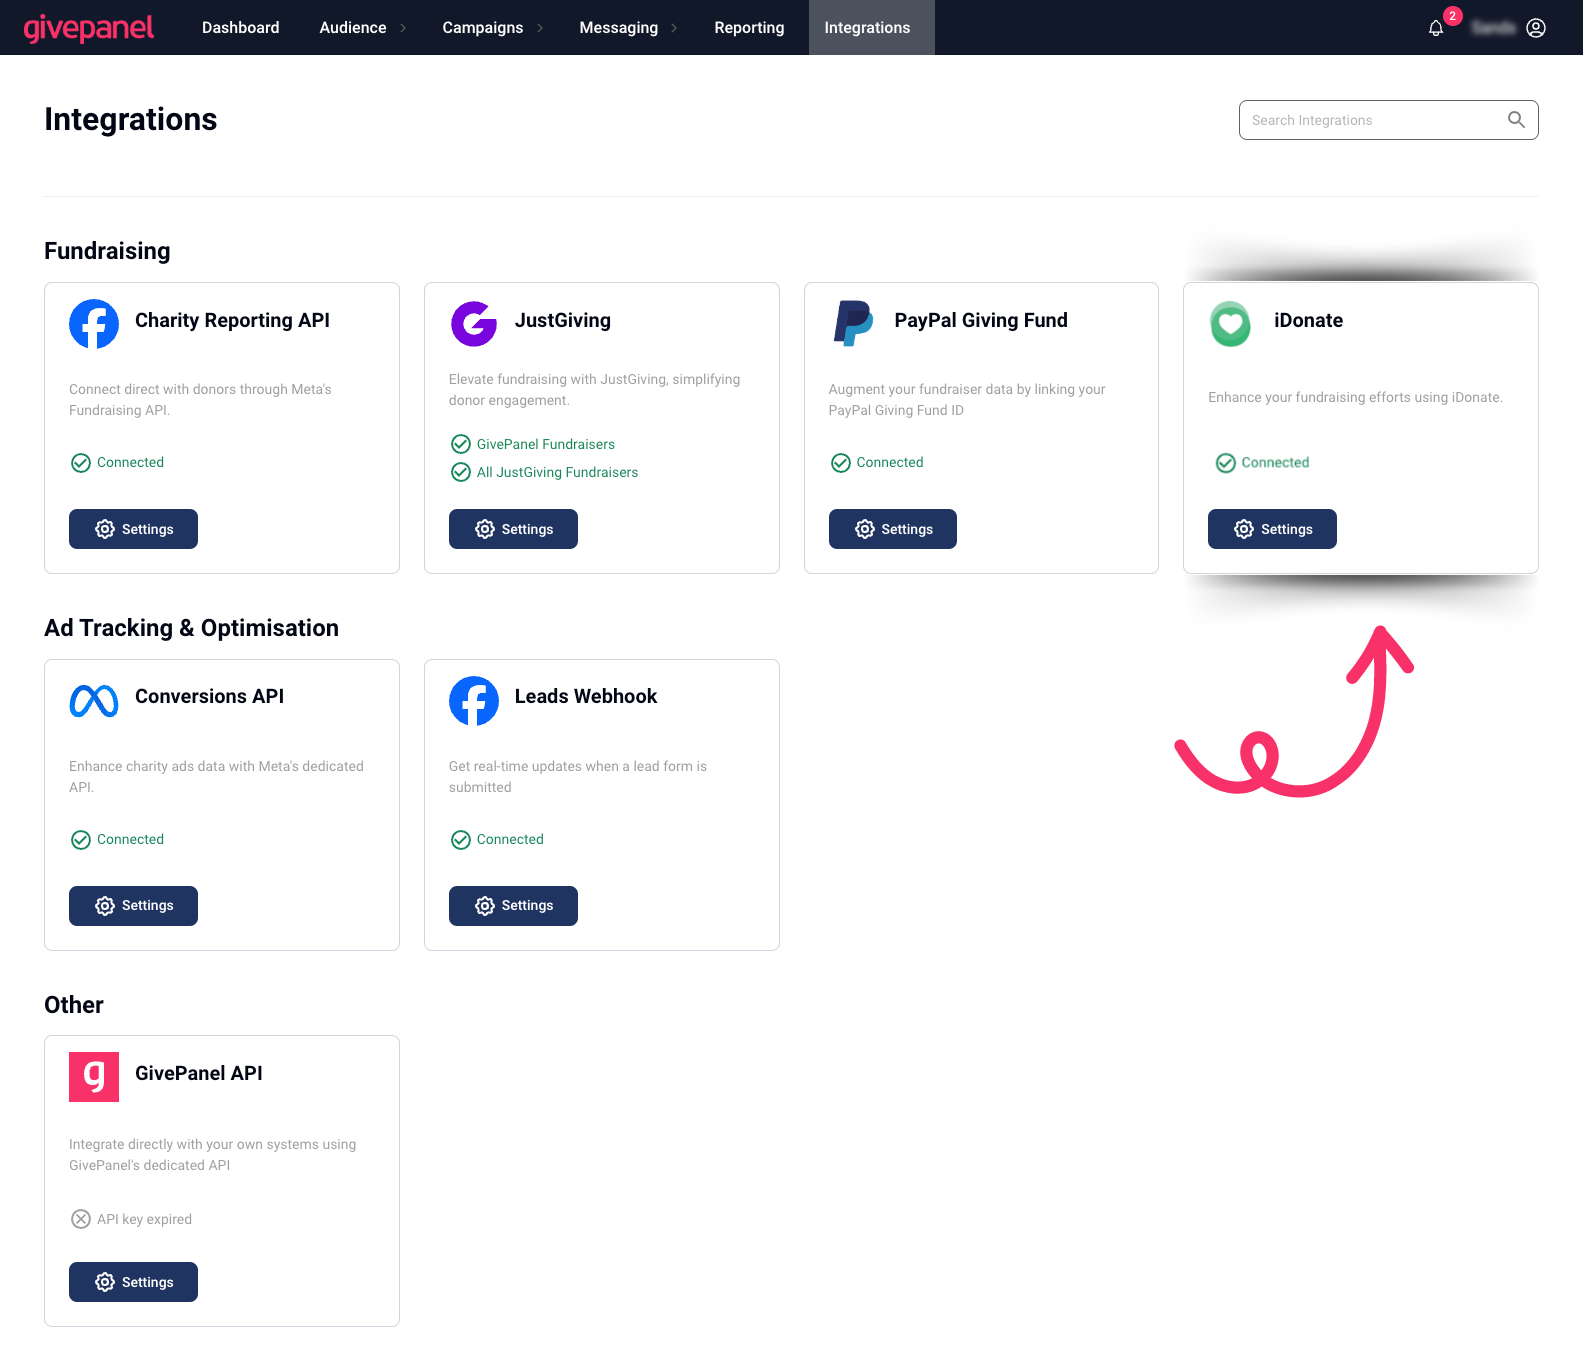Click the All JustGiving Fundraisers check icon
Screen dimensions: 1583x1371
point(461,472)
